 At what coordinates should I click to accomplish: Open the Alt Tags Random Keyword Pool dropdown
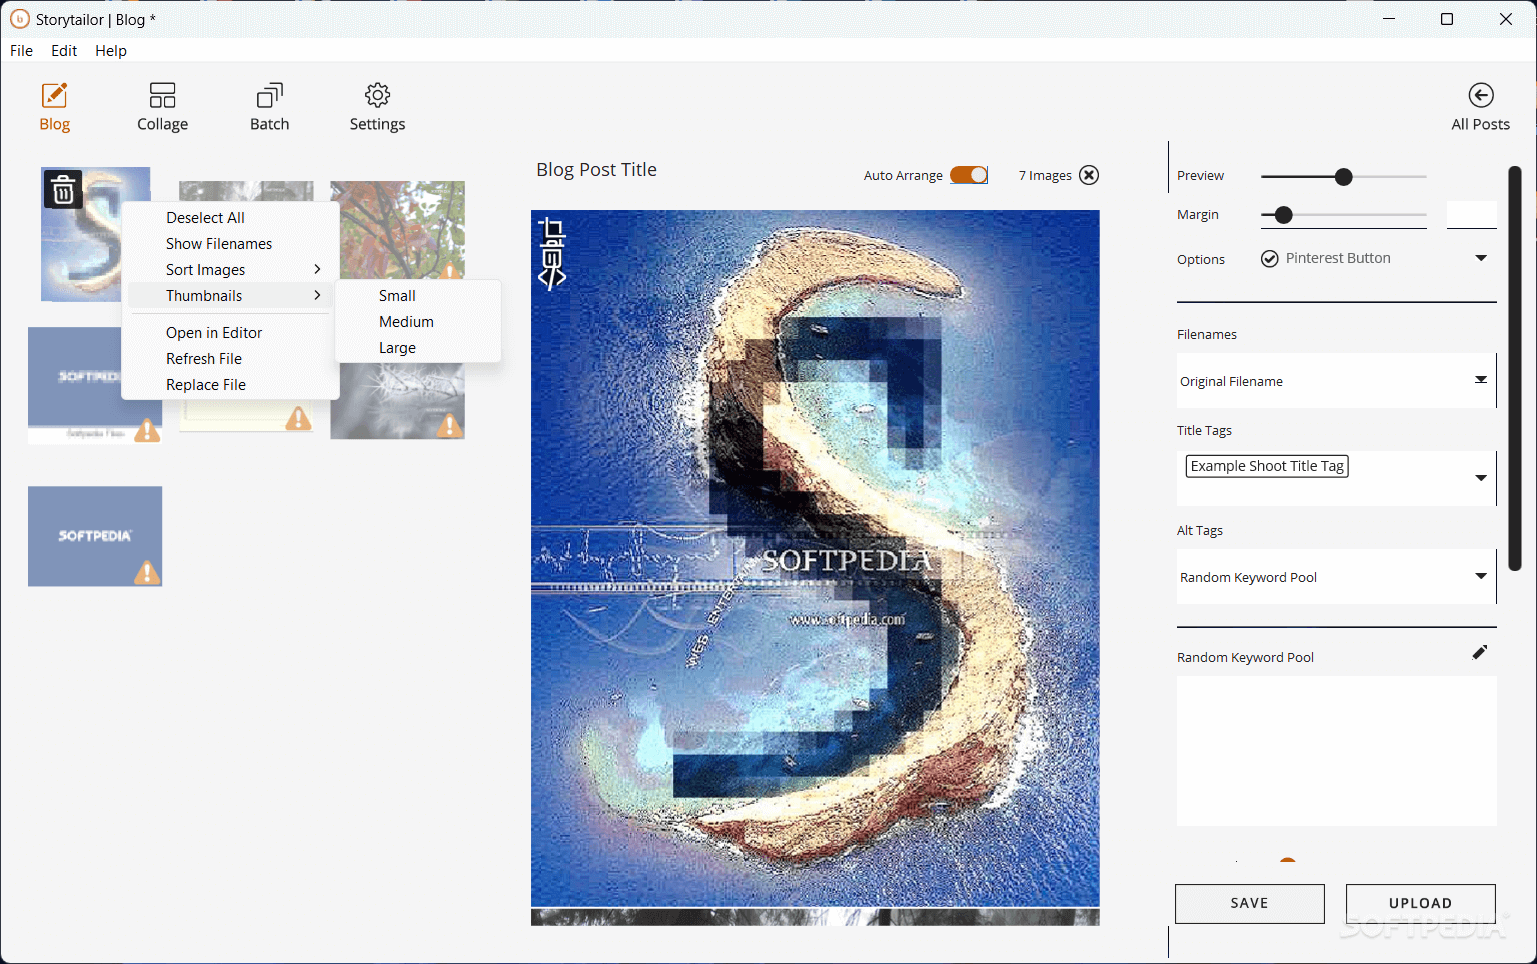coord(1336,577)
